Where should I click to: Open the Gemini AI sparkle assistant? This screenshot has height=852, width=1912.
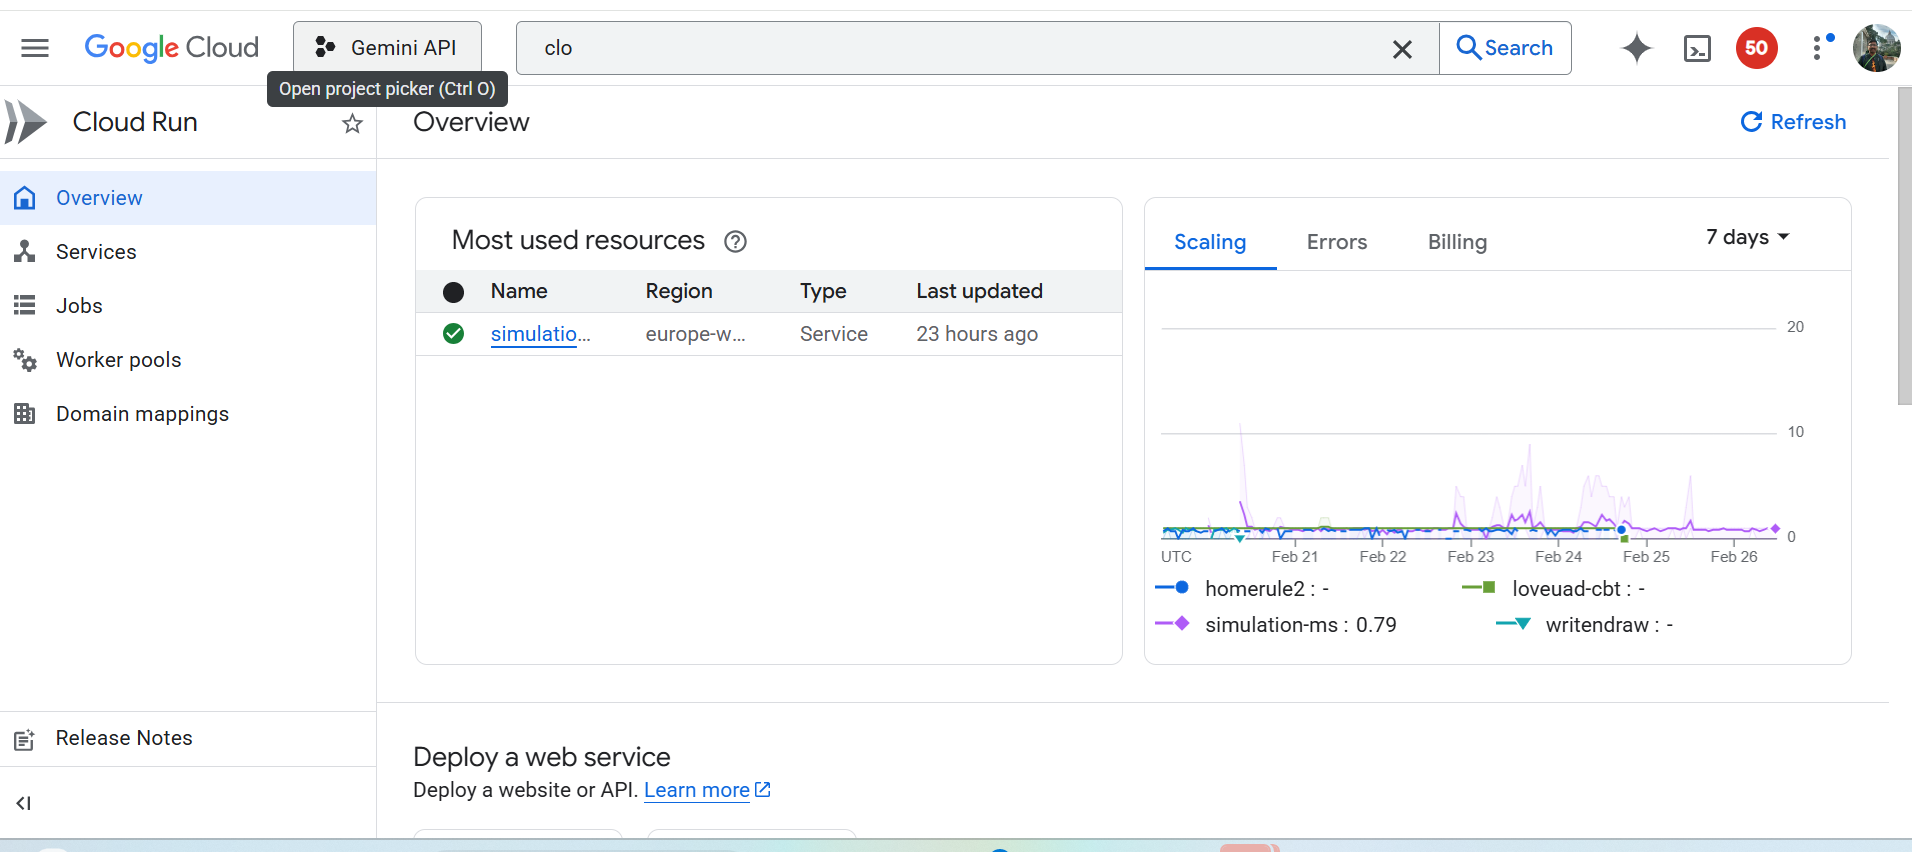(1636, 48)
